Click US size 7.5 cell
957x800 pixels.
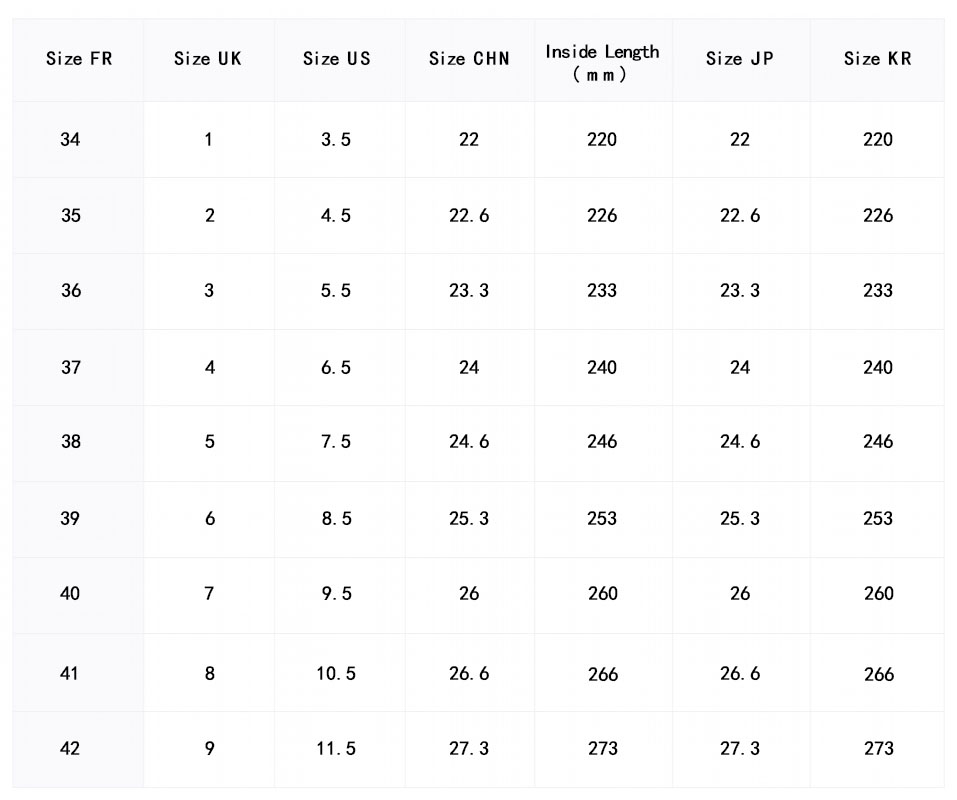tap(336, 442)
